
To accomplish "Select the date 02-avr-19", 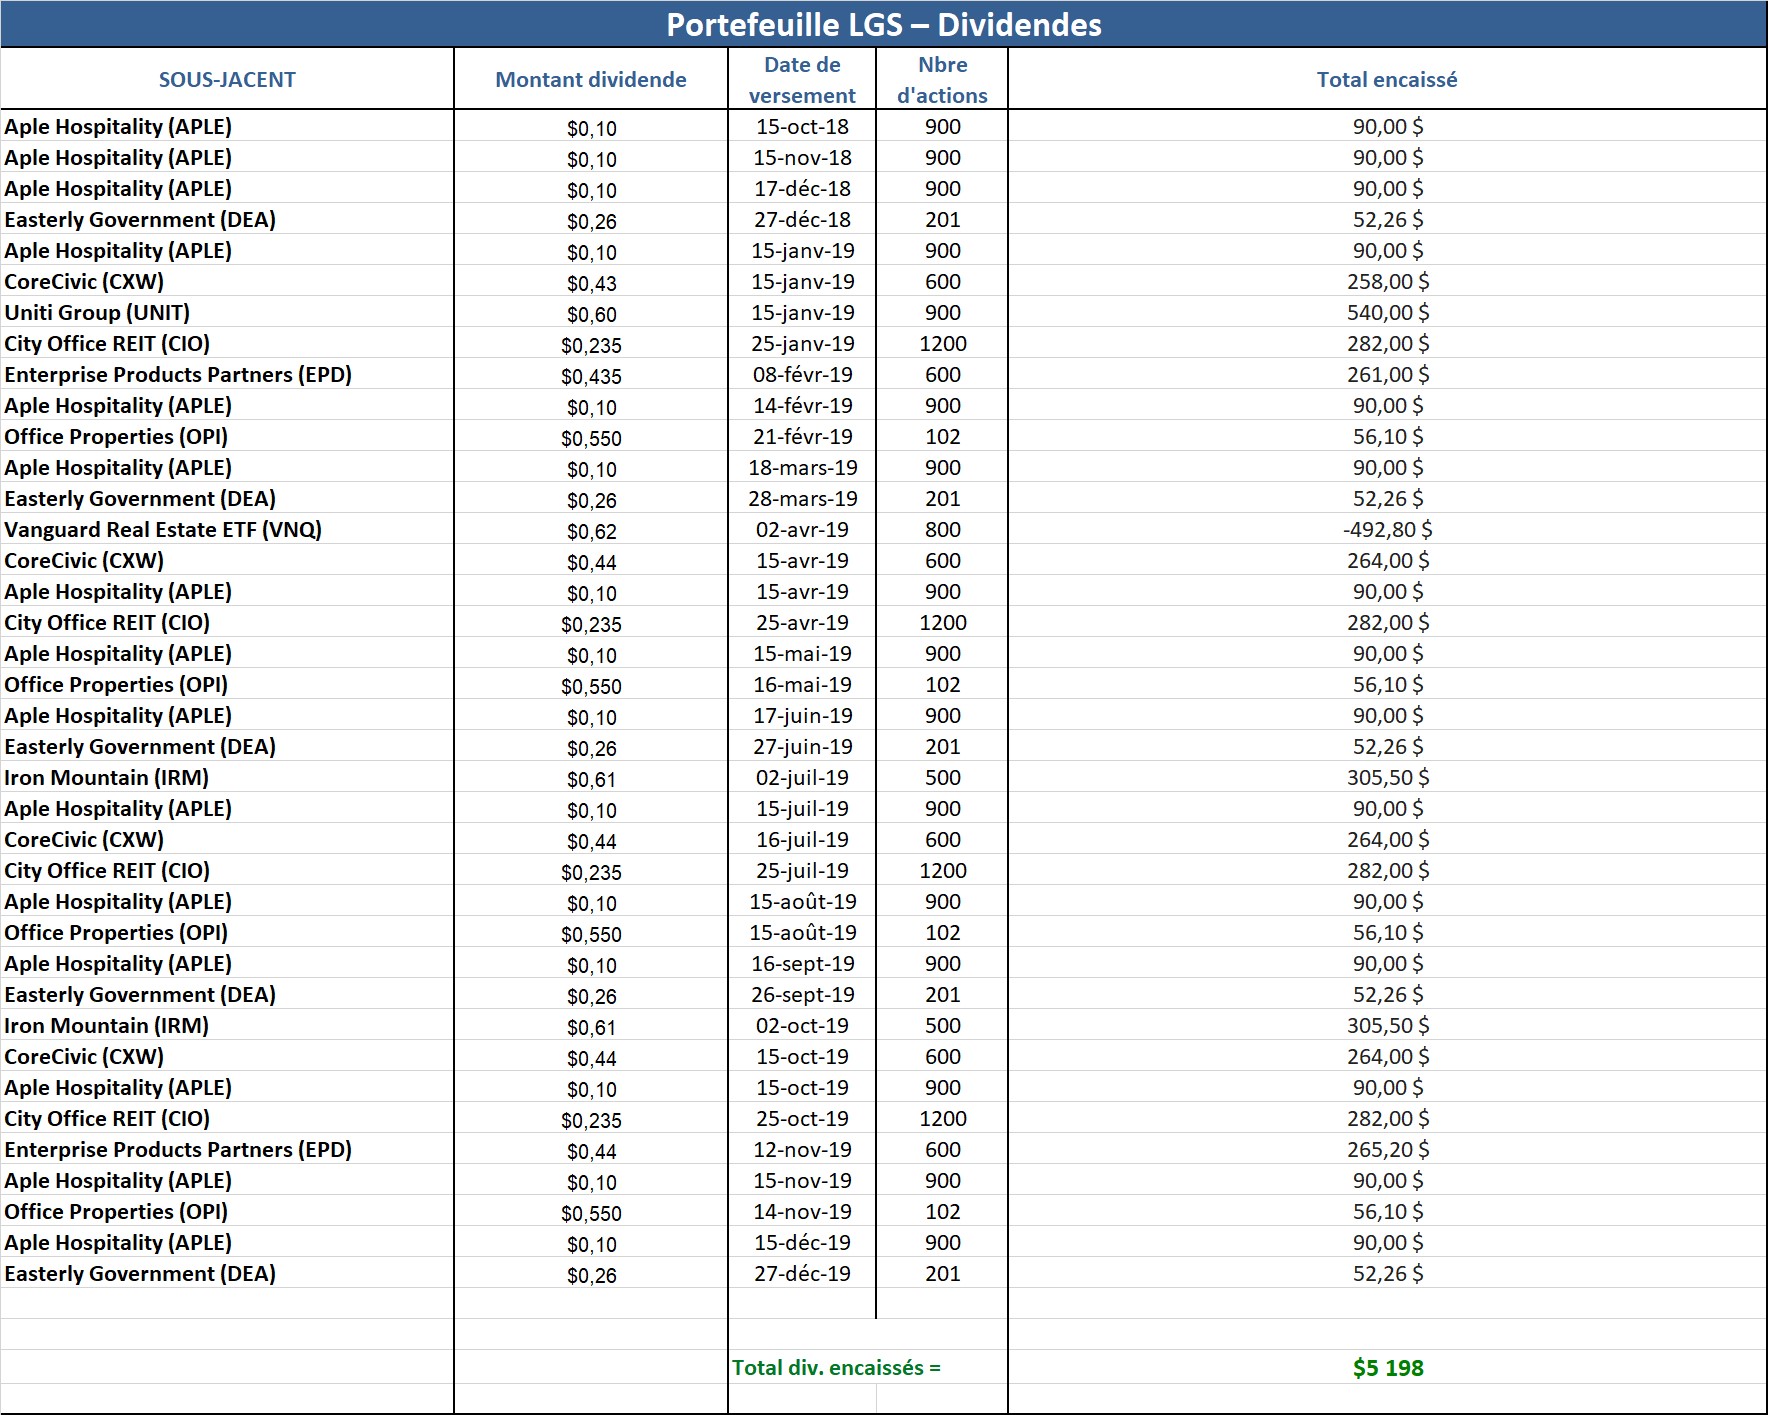I will [x=802, y=530].
